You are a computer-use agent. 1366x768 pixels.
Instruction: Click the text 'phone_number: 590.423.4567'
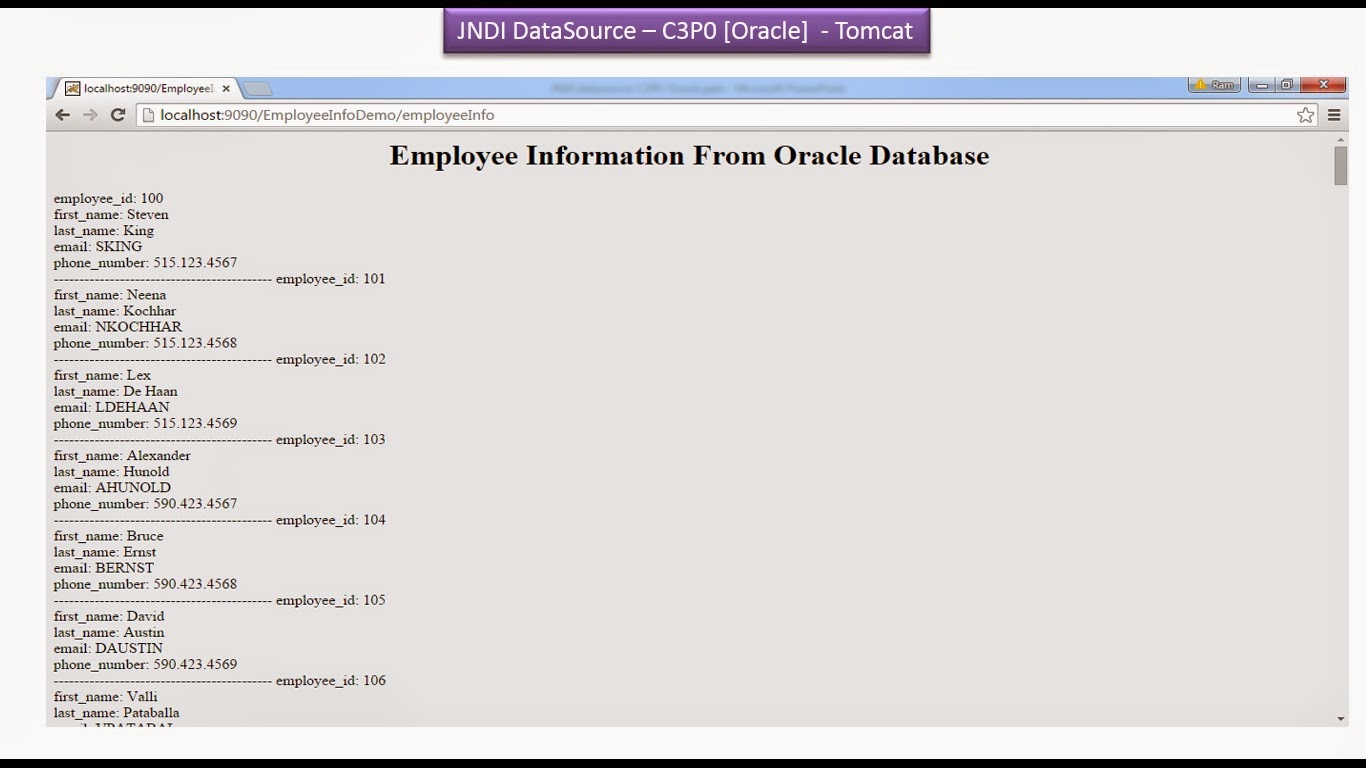click(145, 502)
